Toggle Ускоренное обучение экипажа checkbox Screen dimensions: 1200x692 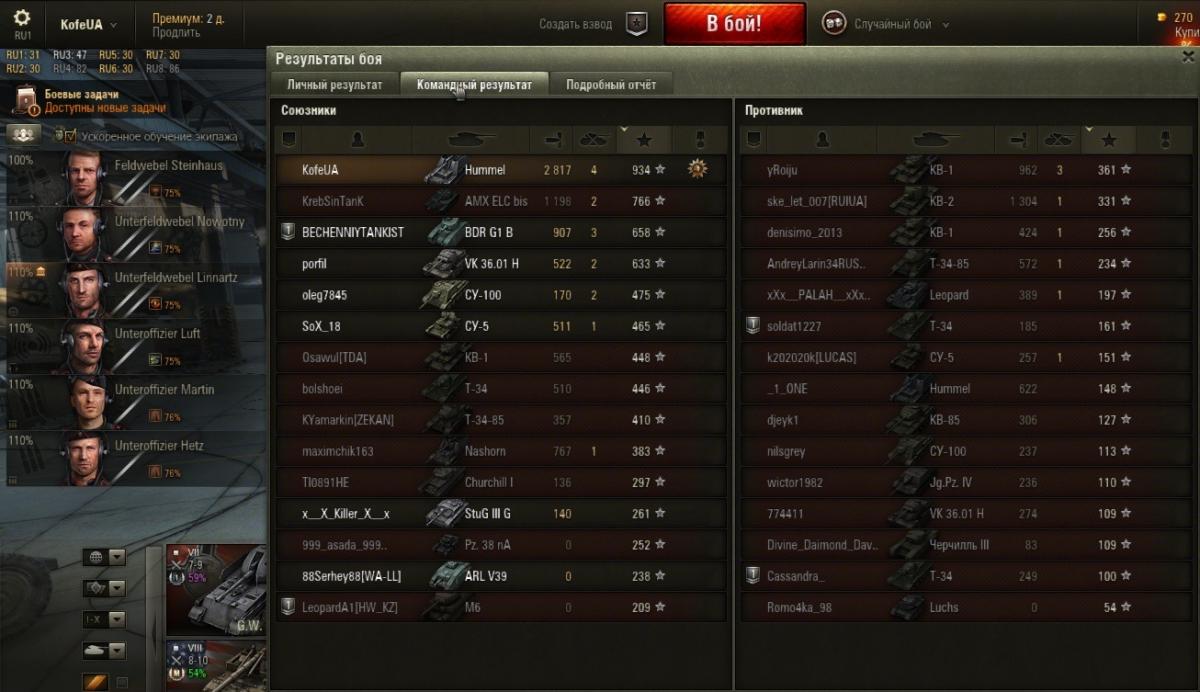click(60, 135)
